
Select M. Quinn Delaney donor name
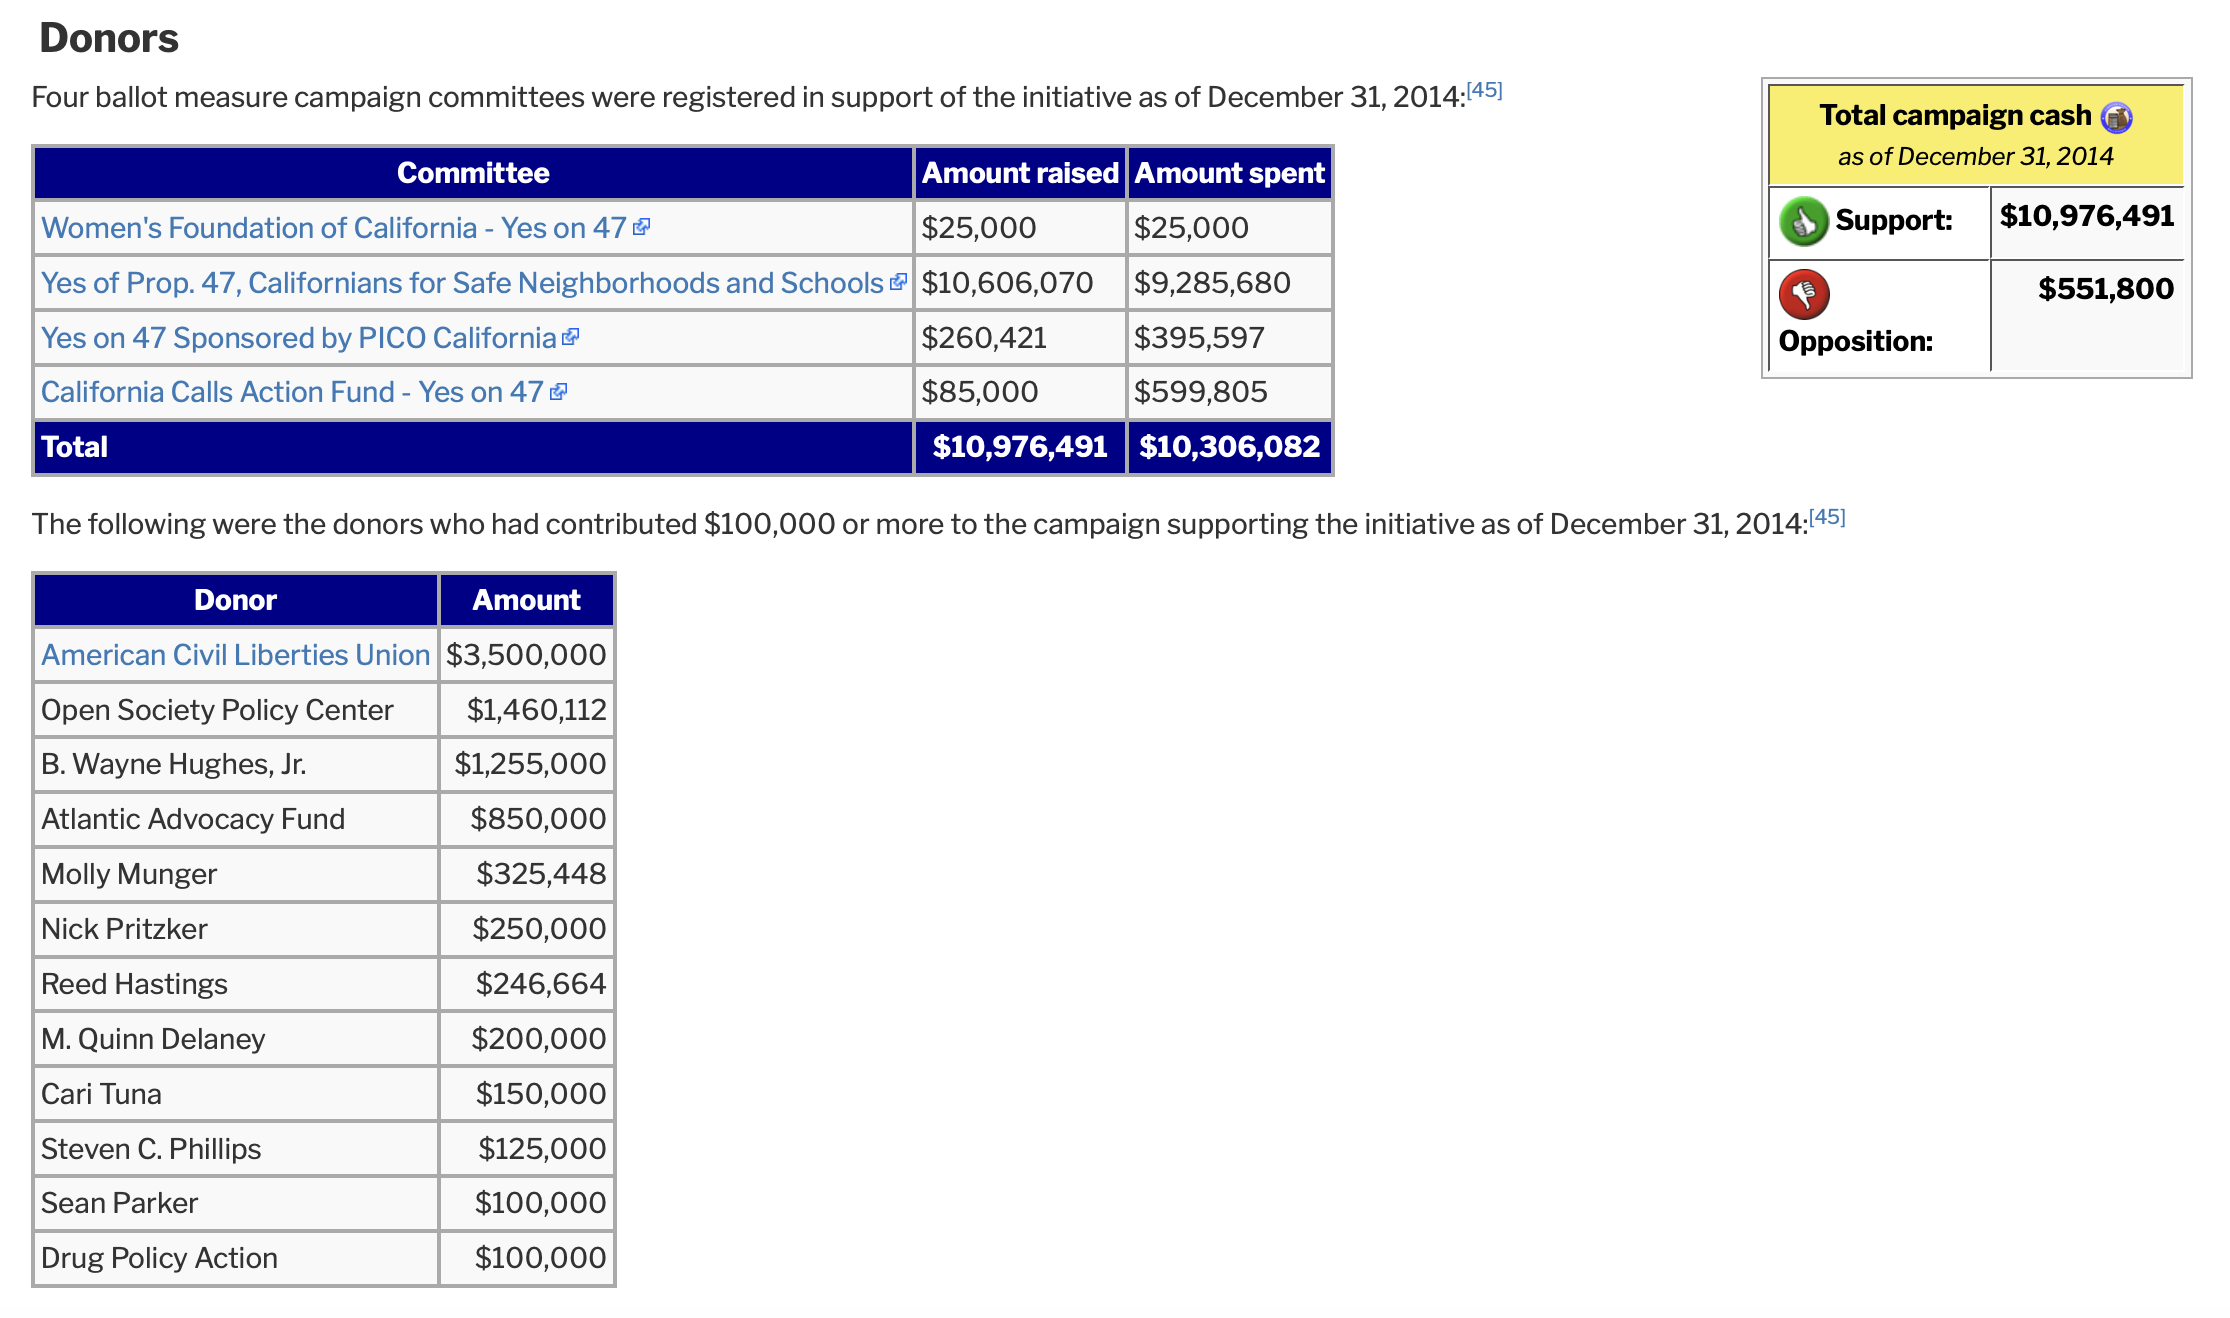[x=153, y=1039]
